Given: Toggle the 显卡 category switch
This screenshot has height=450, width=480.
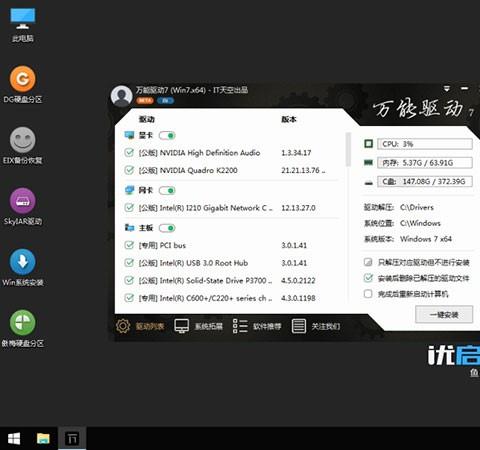Looking at the screenshot, I should click(x=167, y=136).
